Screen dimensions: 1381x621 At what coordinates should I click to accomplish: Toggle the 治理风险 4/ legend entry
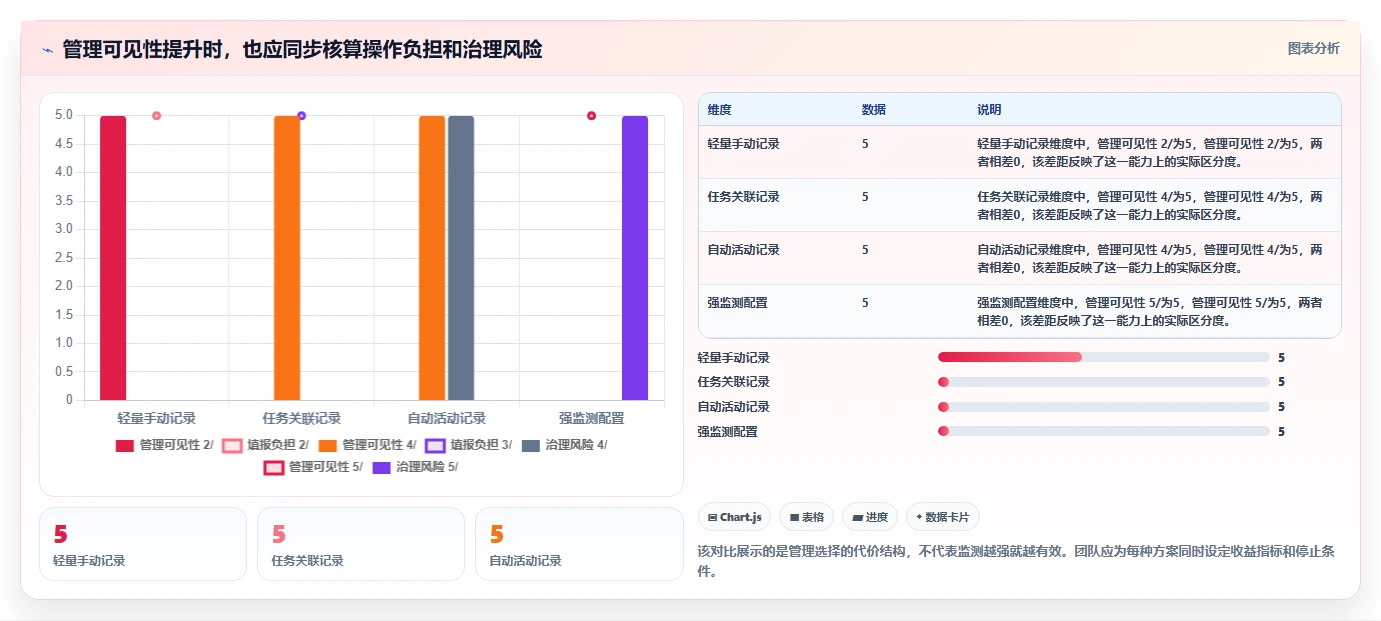click(564, 445)
